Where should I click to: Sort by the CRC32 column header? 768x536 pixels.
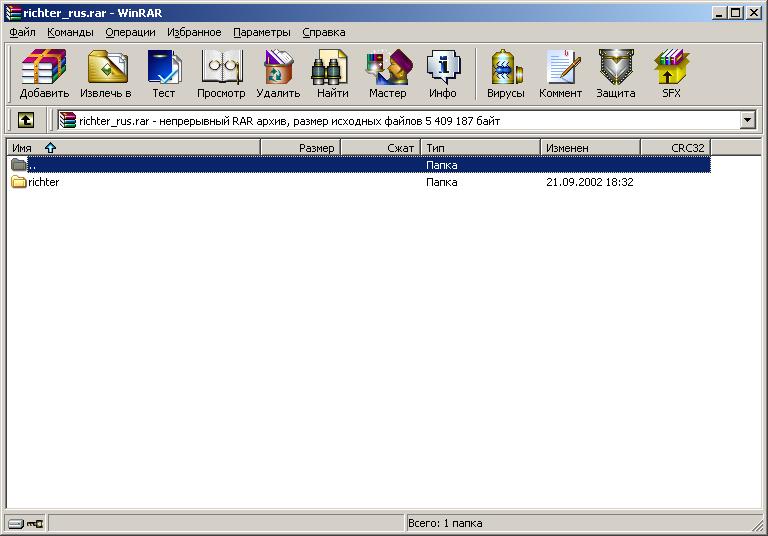click(675, 147)
